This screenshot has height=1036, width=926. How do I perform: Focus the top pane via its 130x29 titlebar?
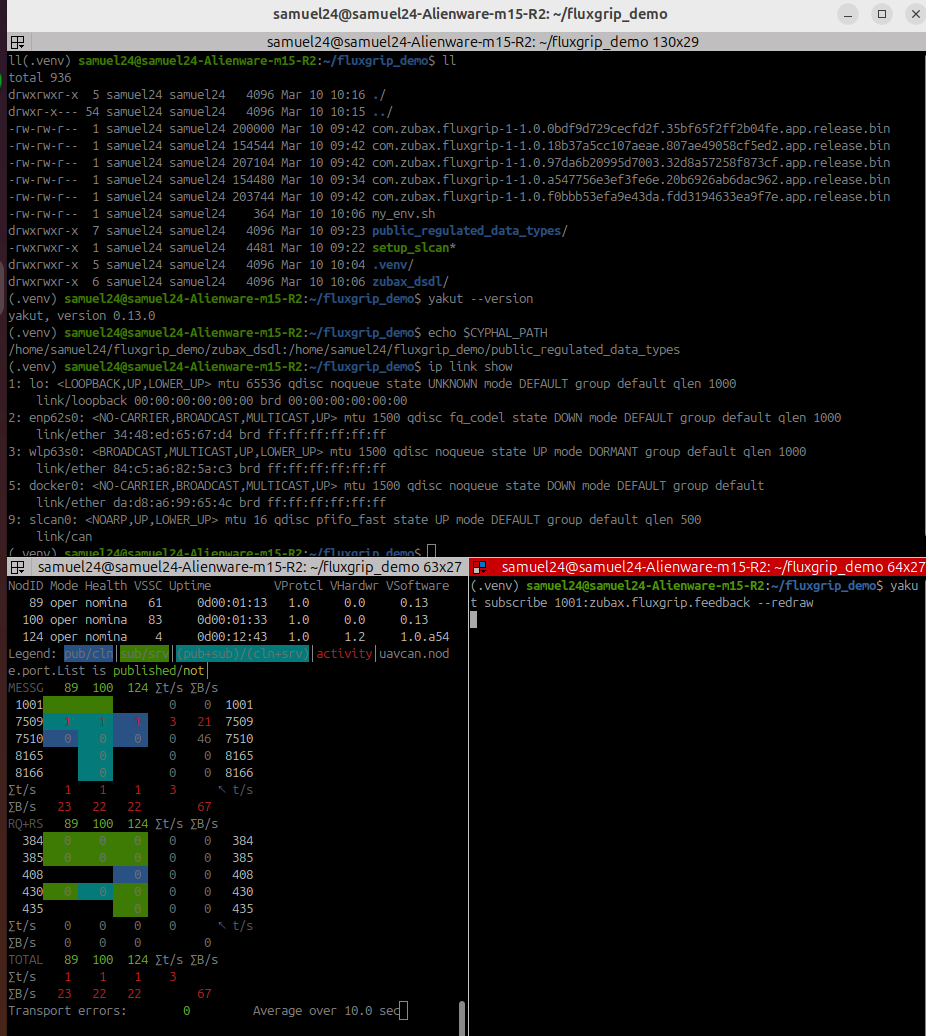pos(468,42)
